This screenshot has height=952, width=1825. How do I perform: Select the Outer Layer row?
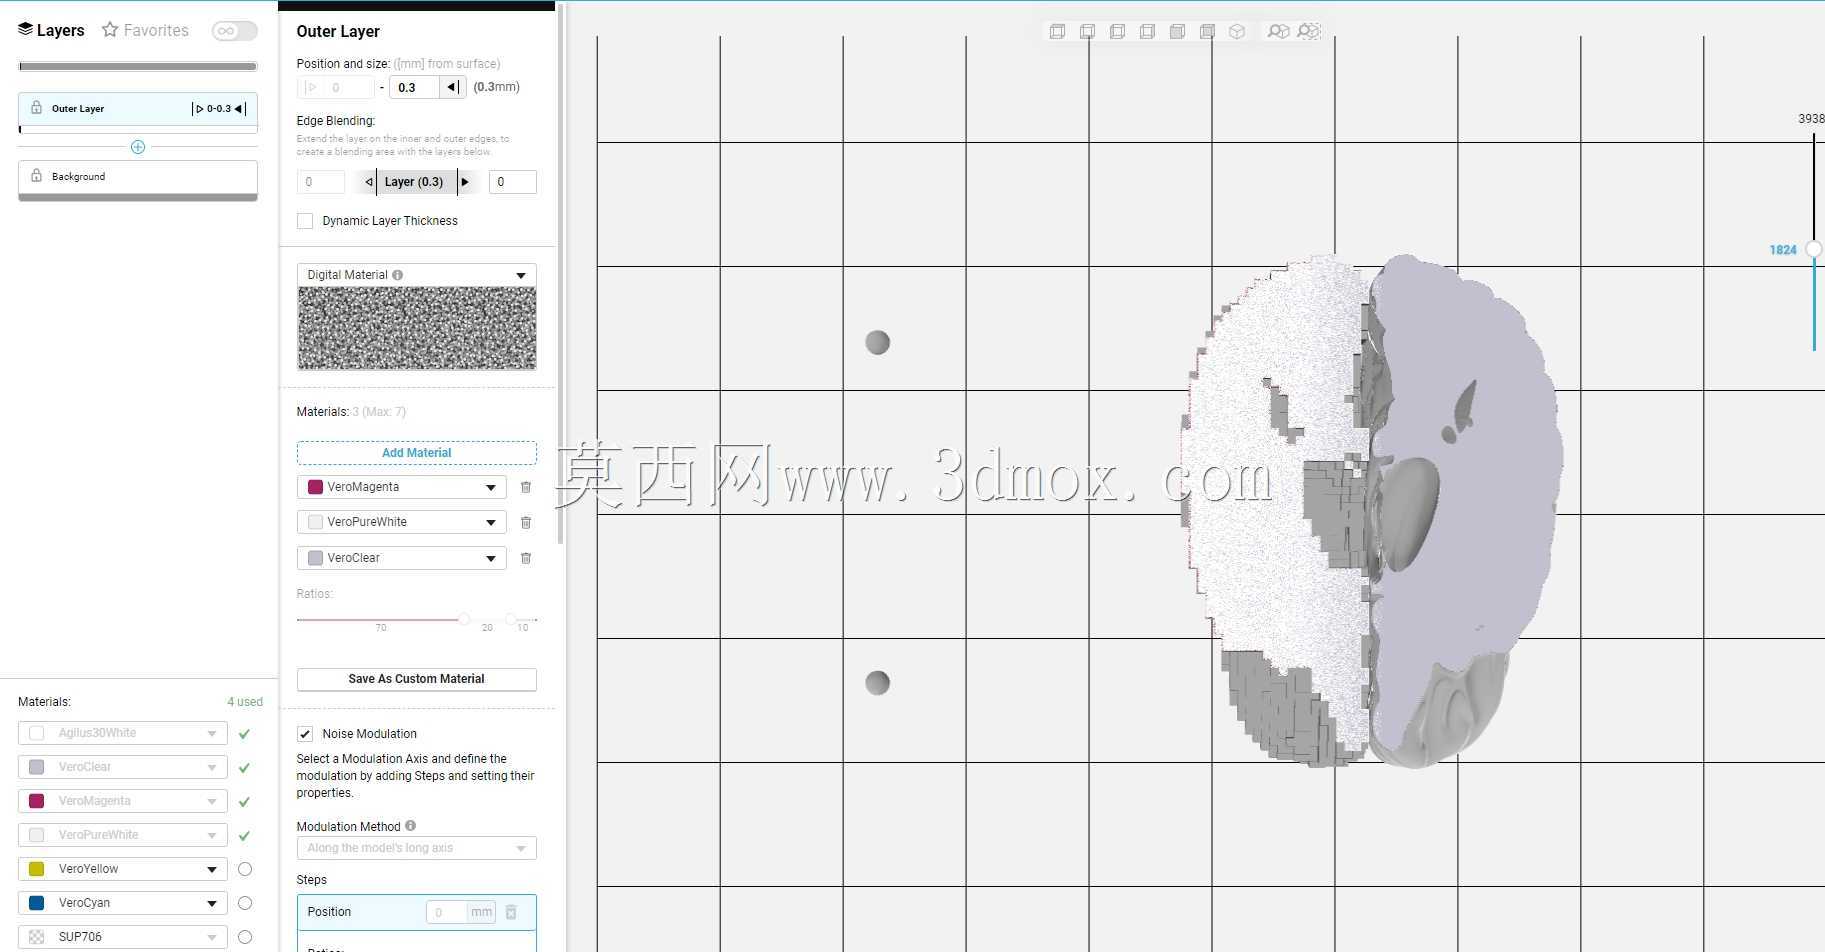138,109
